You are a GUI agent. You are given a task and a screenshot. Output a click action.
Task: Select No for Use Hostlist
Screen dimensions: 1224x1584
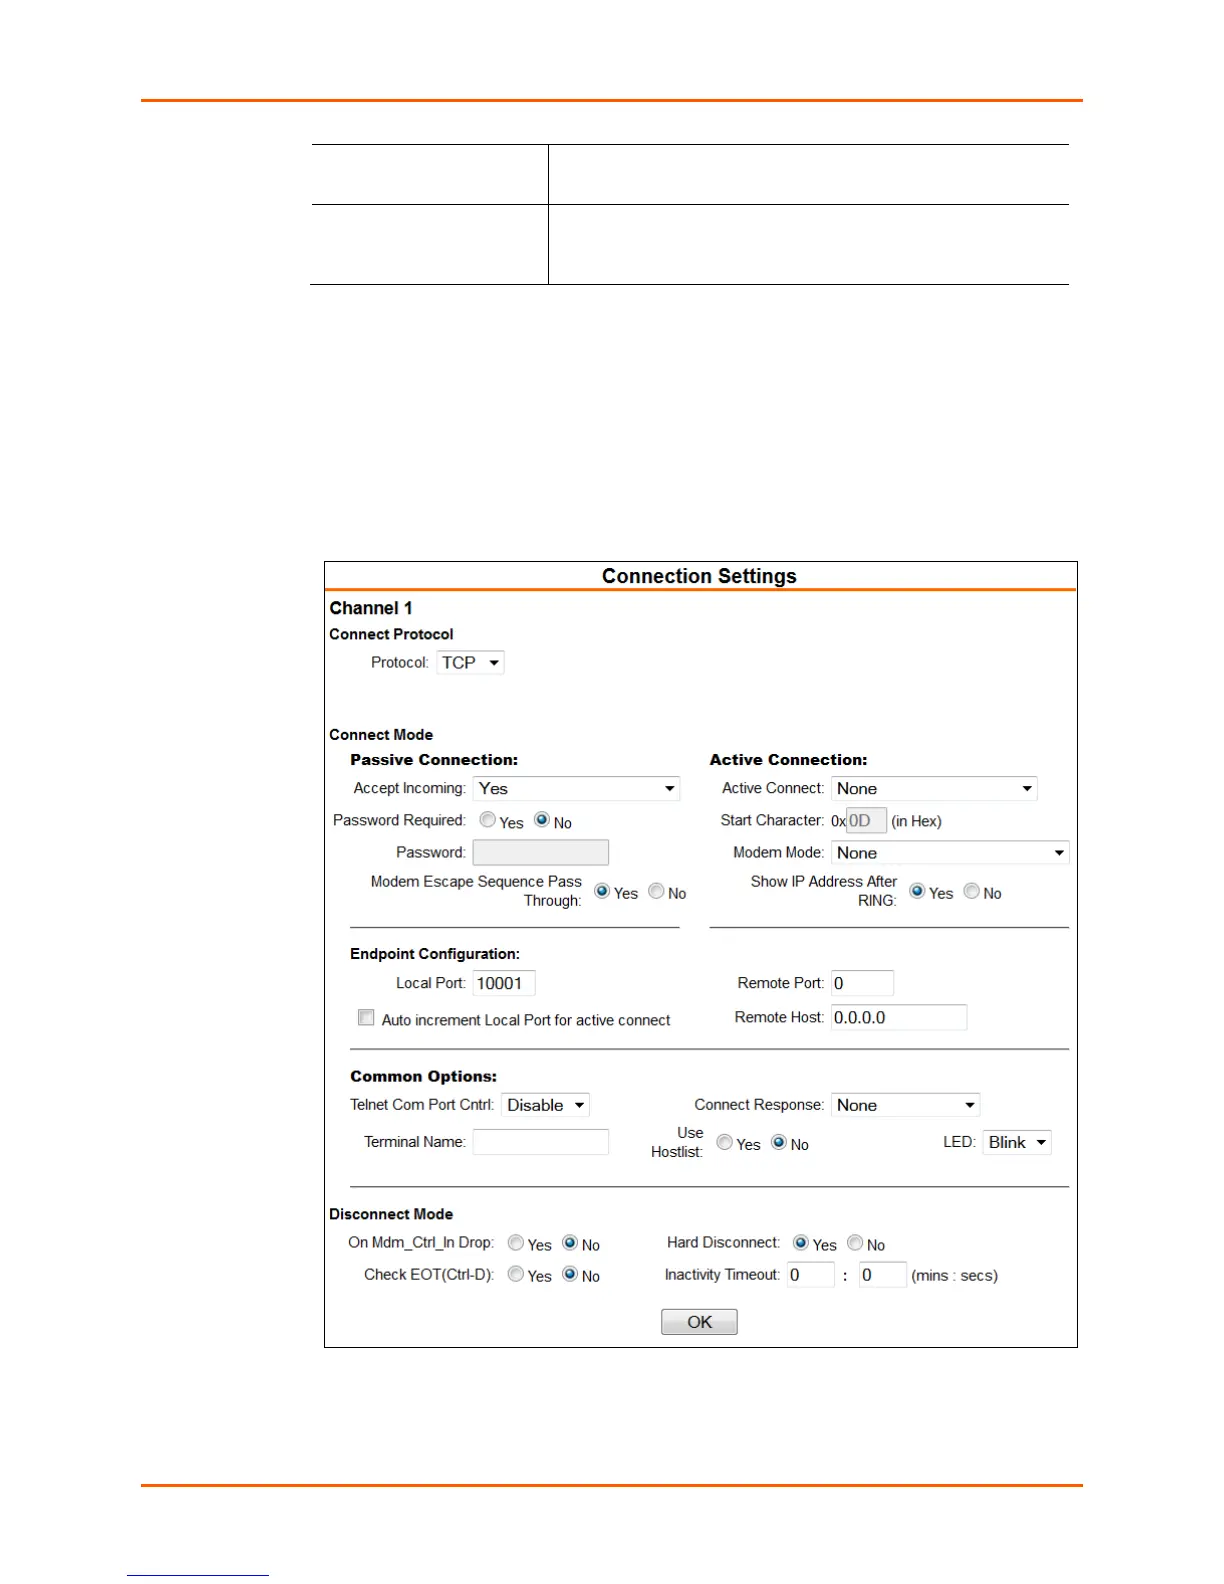(778, 1142)
